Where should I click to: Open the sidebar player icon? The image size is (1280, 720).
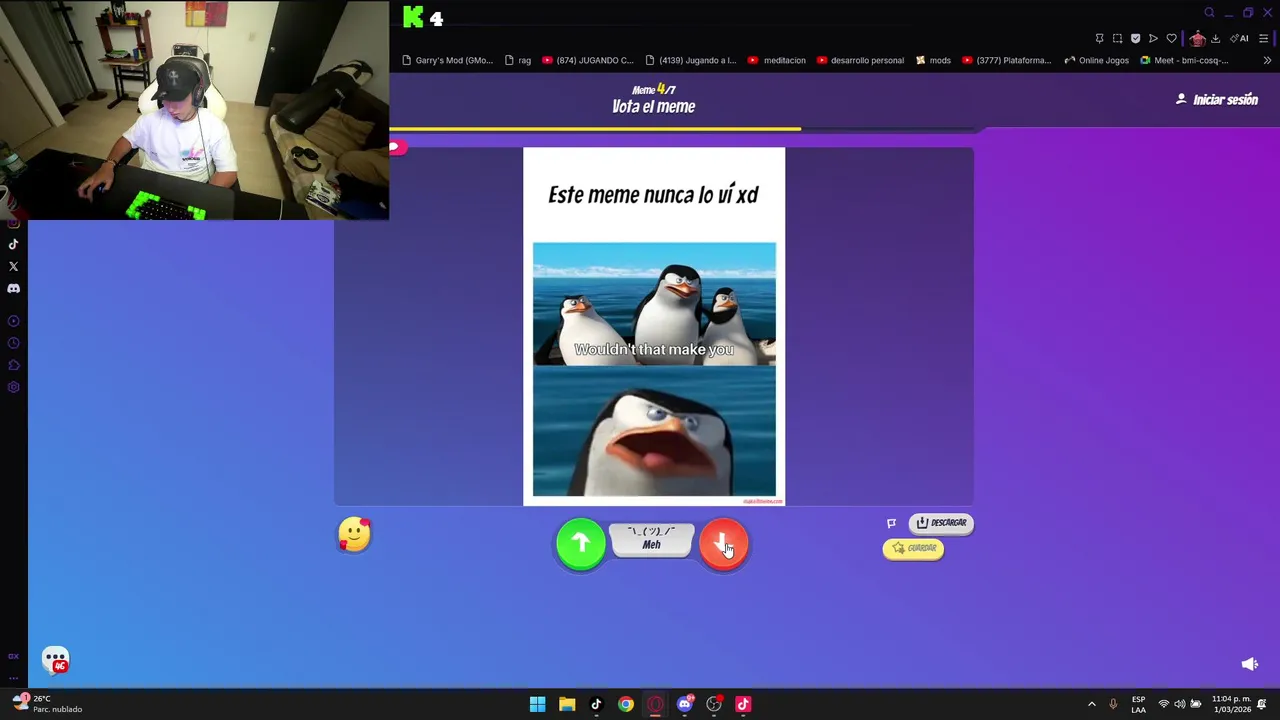pyautogui.click(x=13, y=321)
